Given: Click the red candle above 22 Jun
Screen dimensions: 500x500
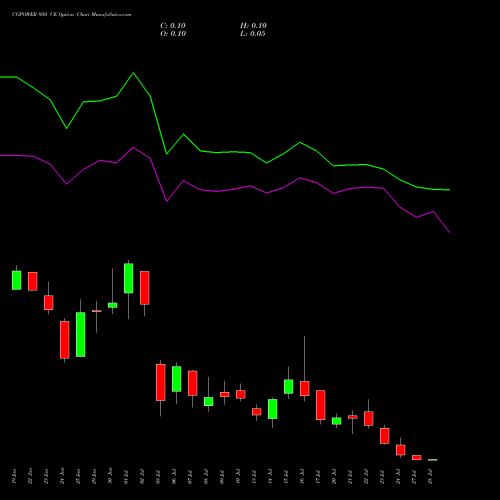Looking at the screenshot, I should (33, 281).
